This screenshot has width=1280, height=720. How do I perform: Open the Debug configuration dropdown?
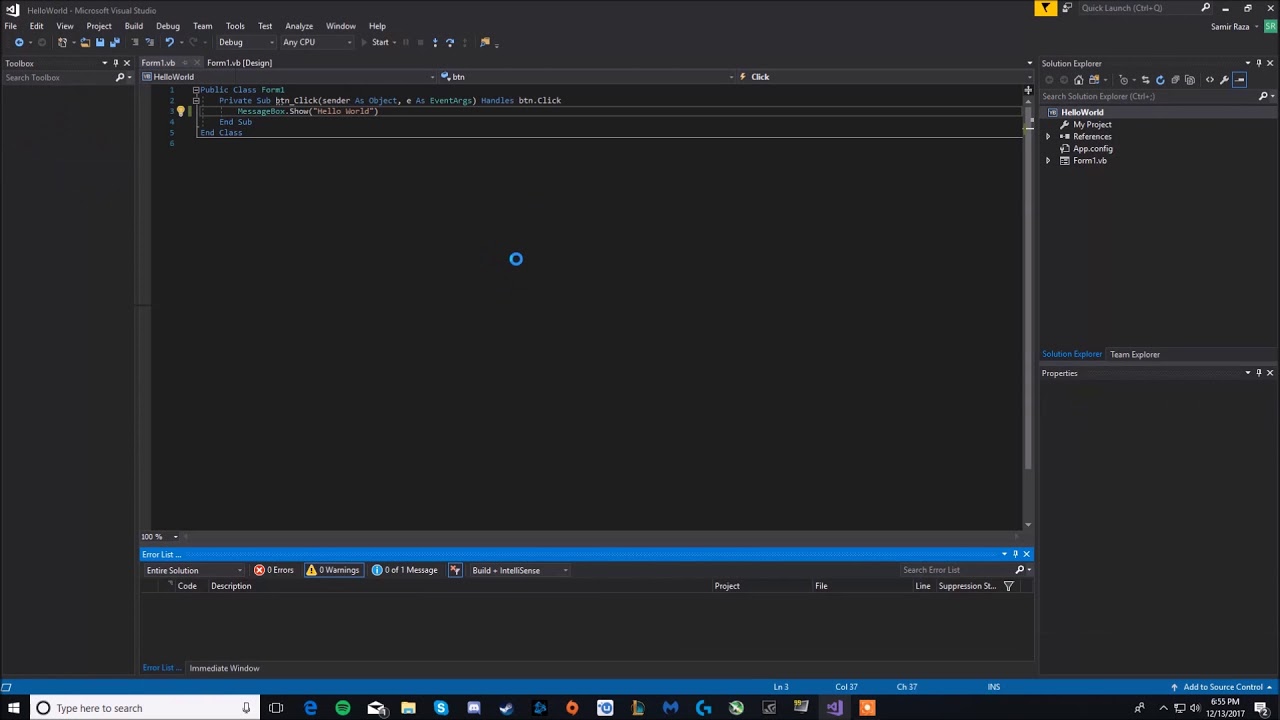pos(246,42)
